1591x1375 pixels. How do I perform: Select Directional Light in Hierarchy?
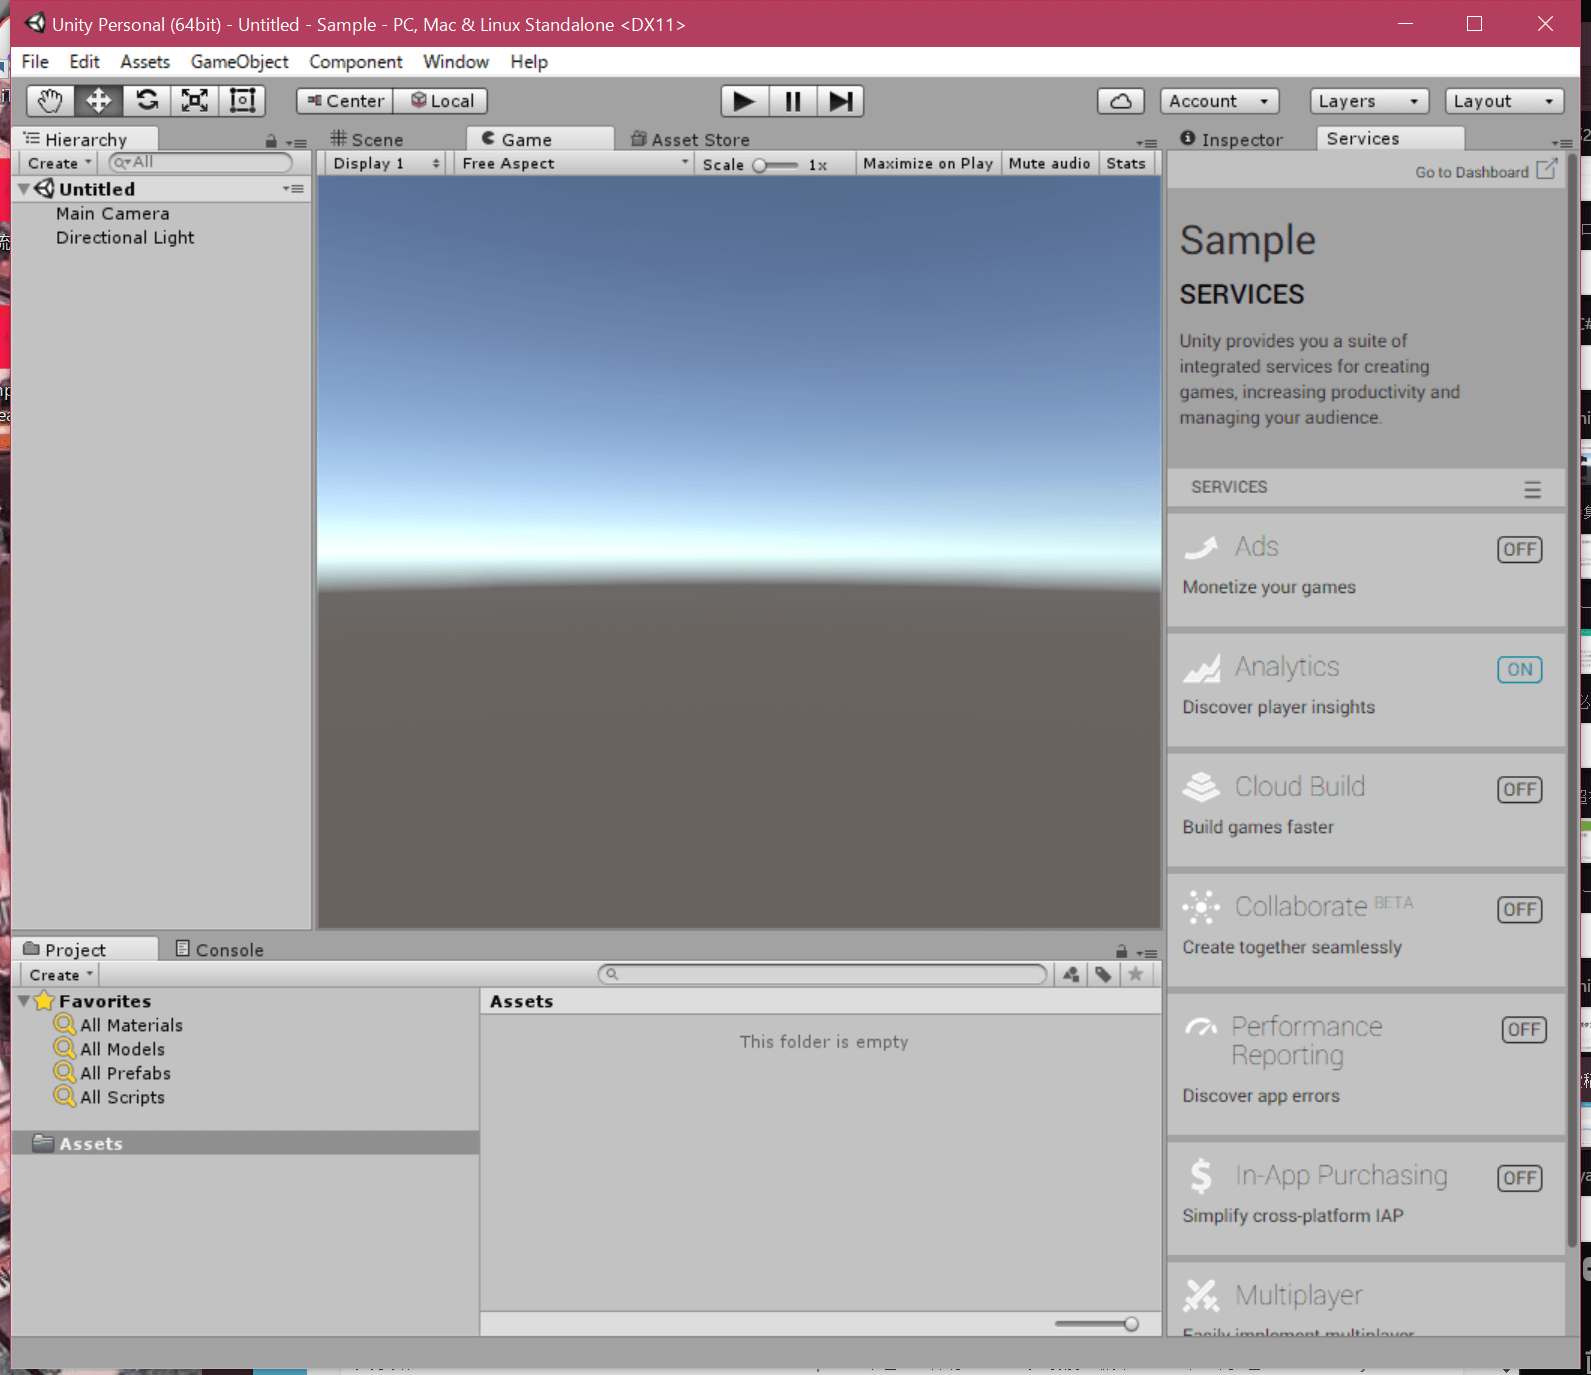125,238
